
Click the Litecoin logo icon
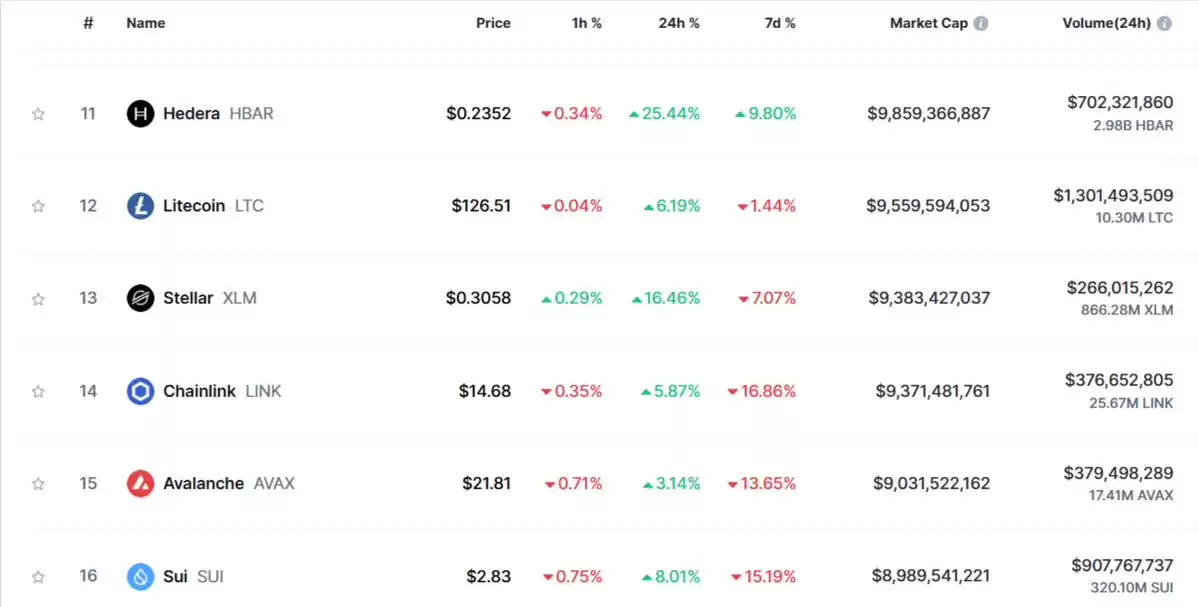[140, 206]
